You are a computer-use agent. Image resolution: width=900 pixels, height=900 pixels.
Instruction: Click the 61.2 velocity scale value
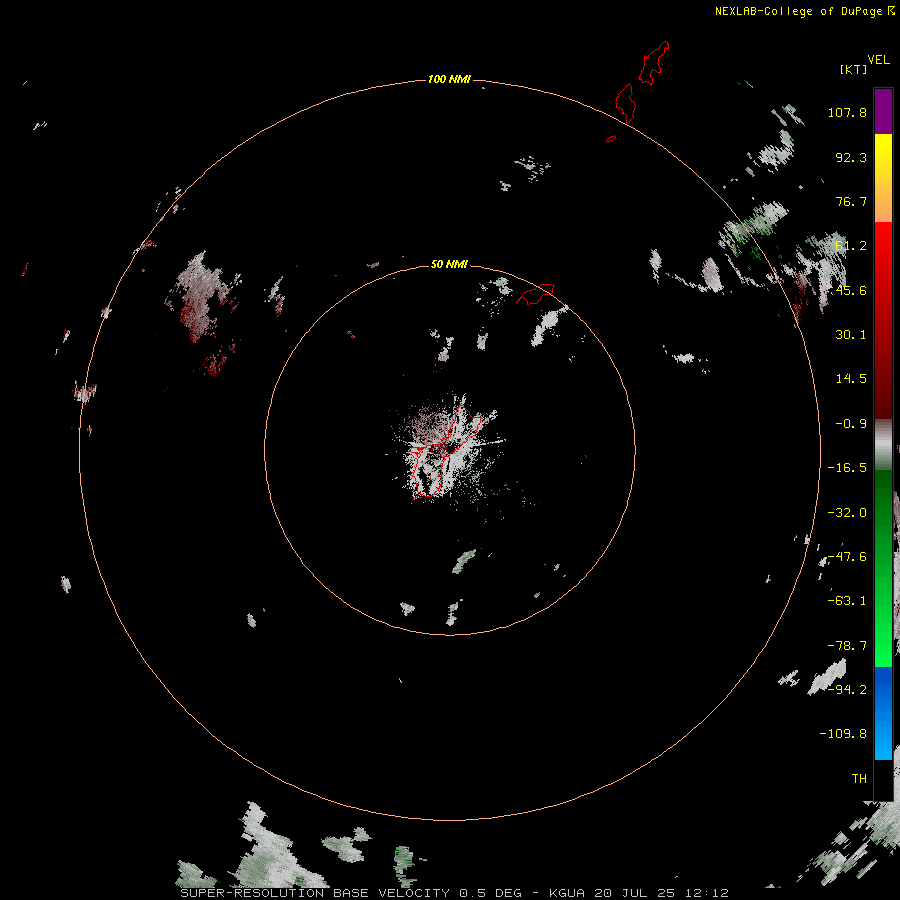tap(851, 246)
